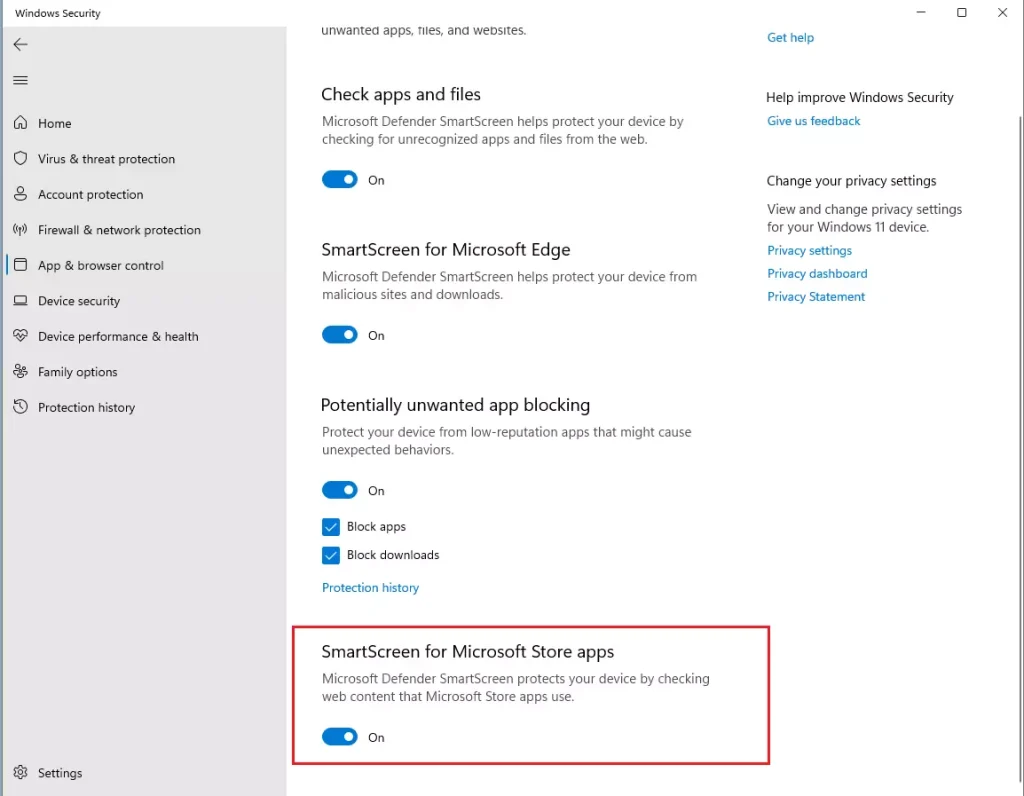Open Device security page
Viewport: 1024px width, 796px height.
point(145,300)
